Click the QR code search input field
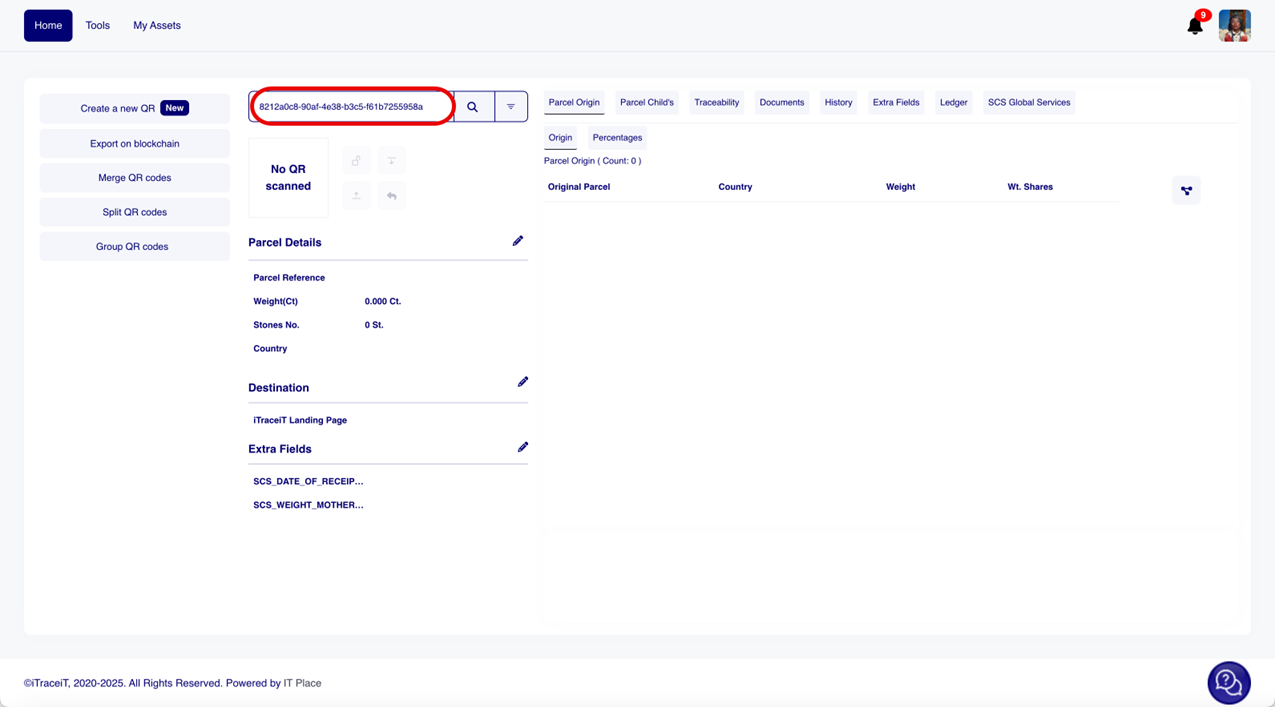The height and width of the screenshot is (707, 1275). 350,107
